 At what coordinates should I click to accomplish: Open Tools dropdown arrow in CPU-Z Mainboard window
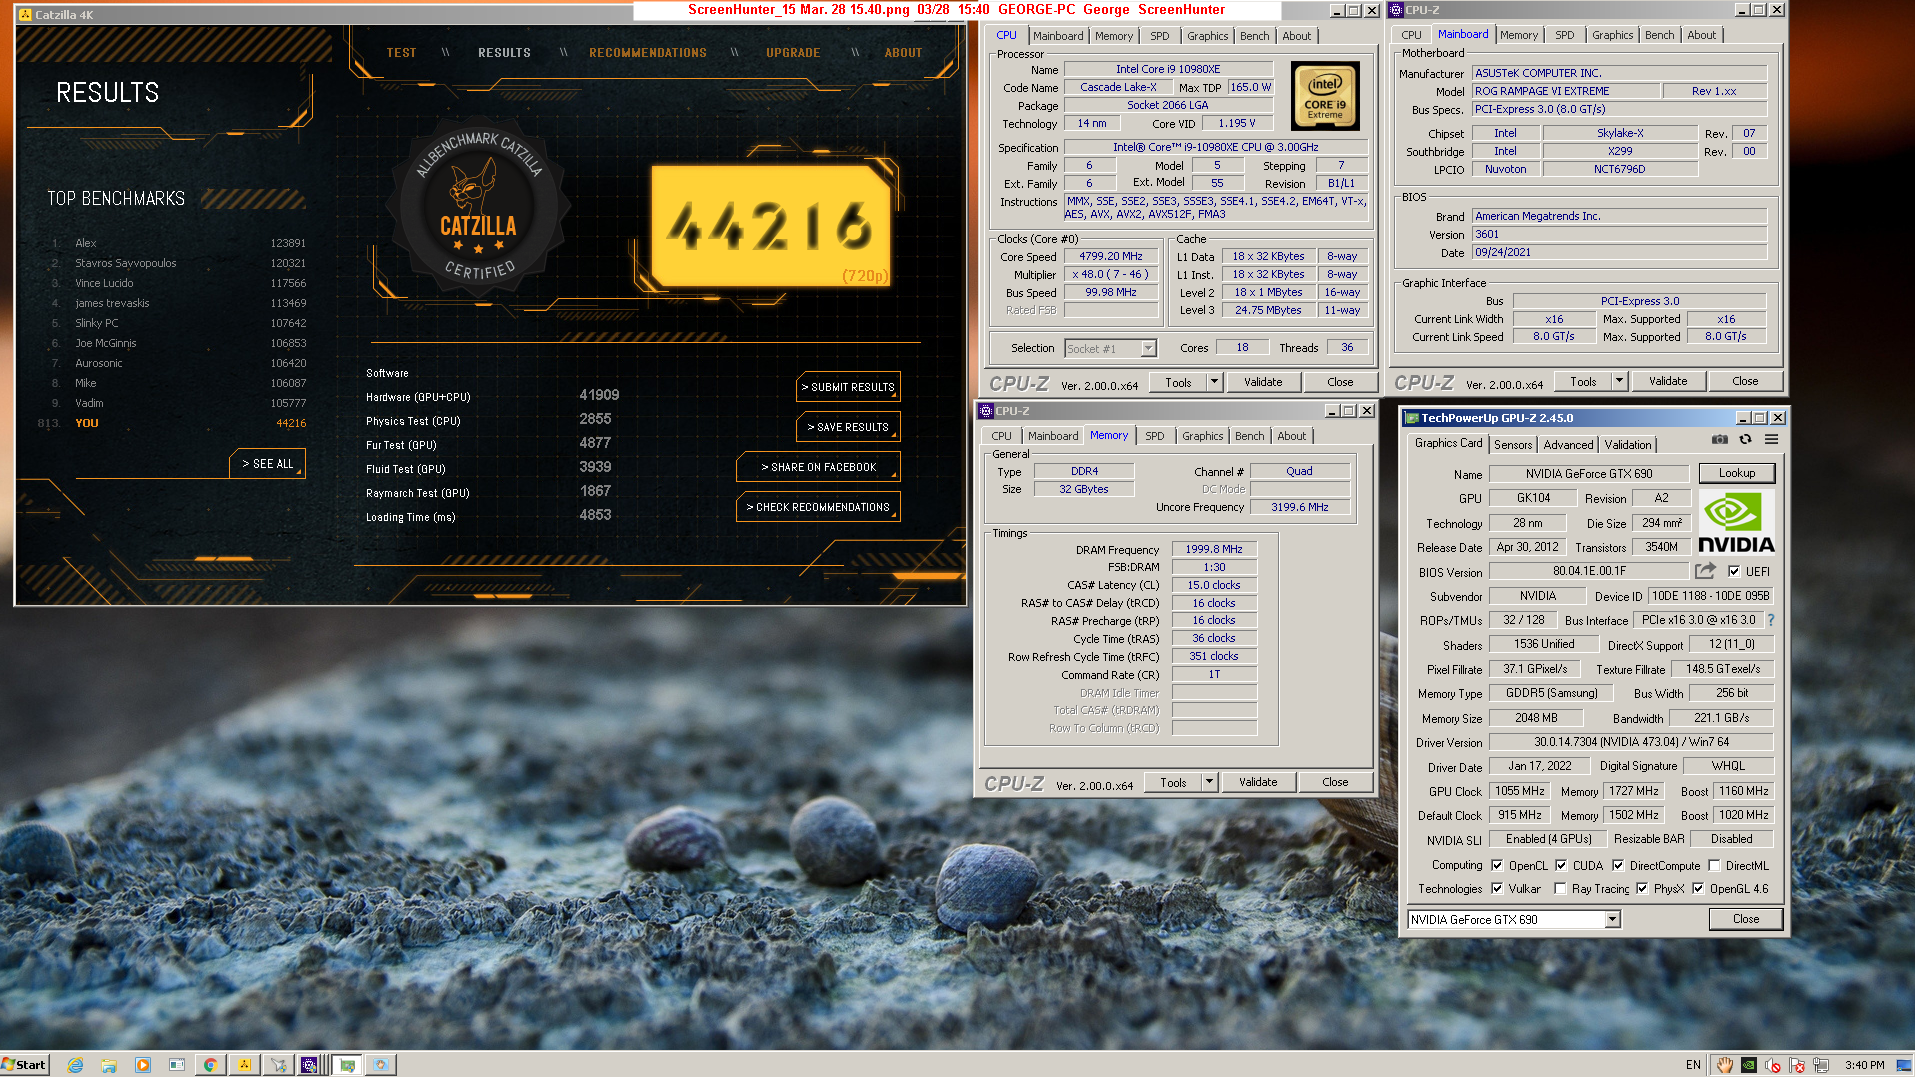pyautogui.click(x=1619, y=381)
